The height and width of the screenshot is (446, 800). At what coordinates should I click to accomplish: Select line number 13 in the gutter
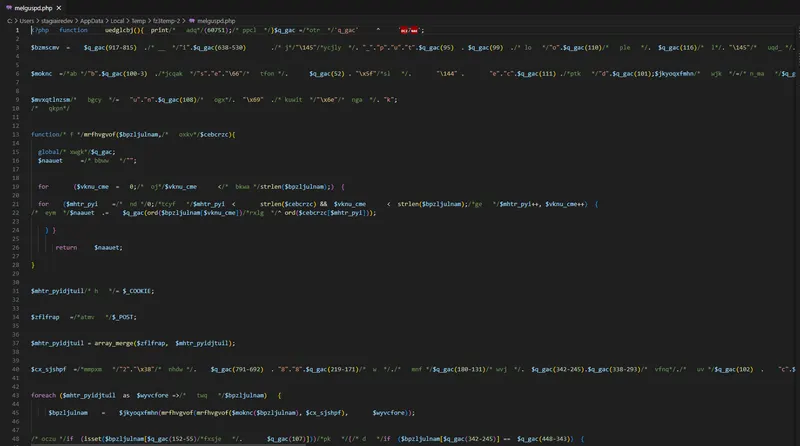(15, 135)
